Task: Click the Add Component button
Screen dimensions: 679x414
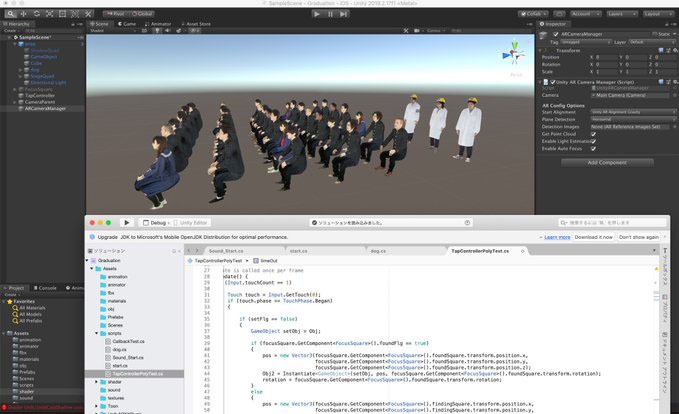Action: click(606, 161)
